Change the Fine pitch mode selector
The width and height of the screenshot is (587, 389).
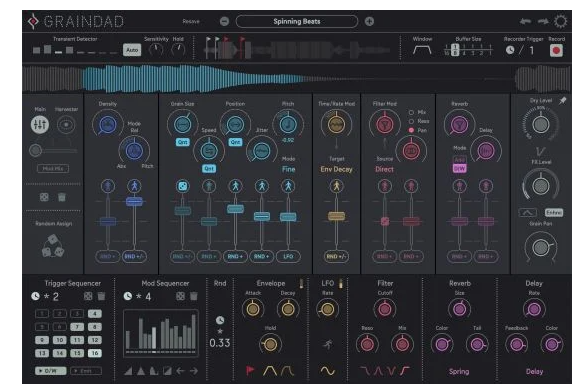pos(288,169)
